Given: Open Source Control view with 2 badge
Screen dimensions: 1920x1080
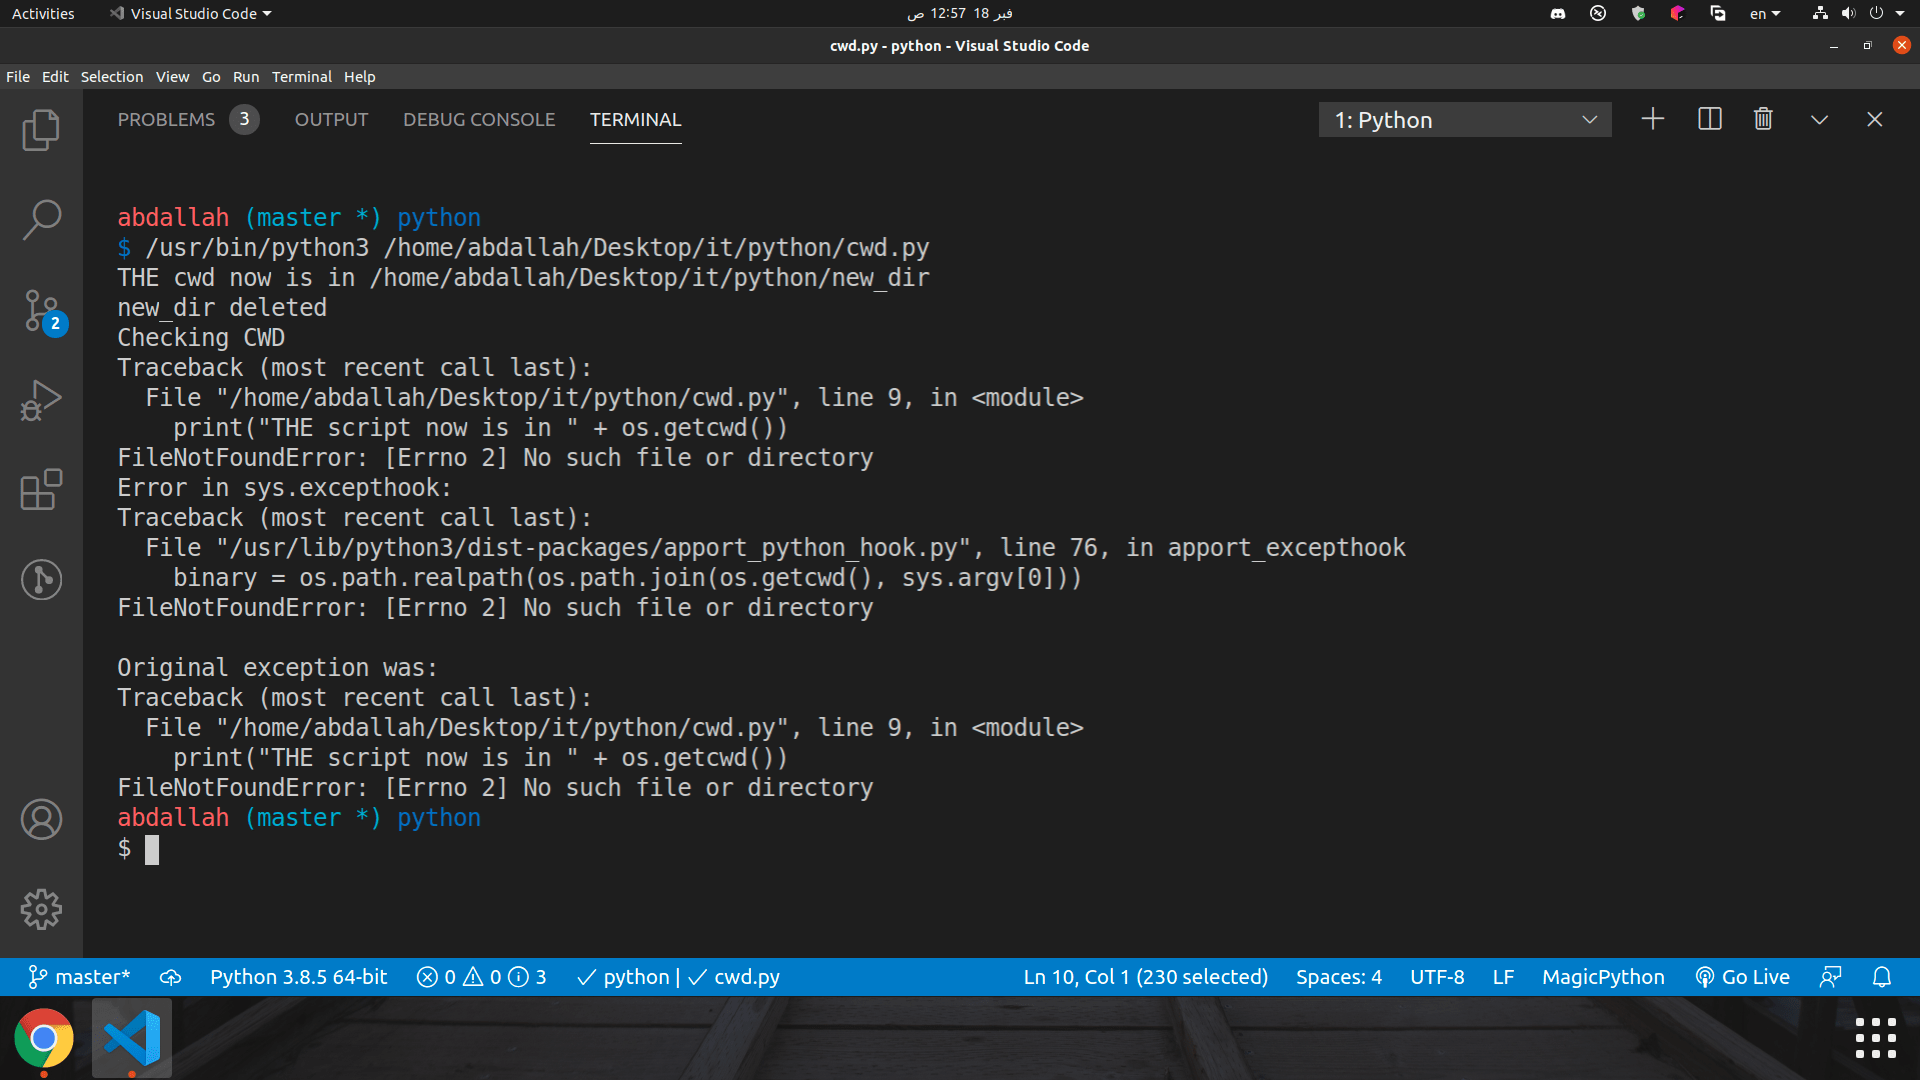Looking at the screenshot, I should point(41,311).
